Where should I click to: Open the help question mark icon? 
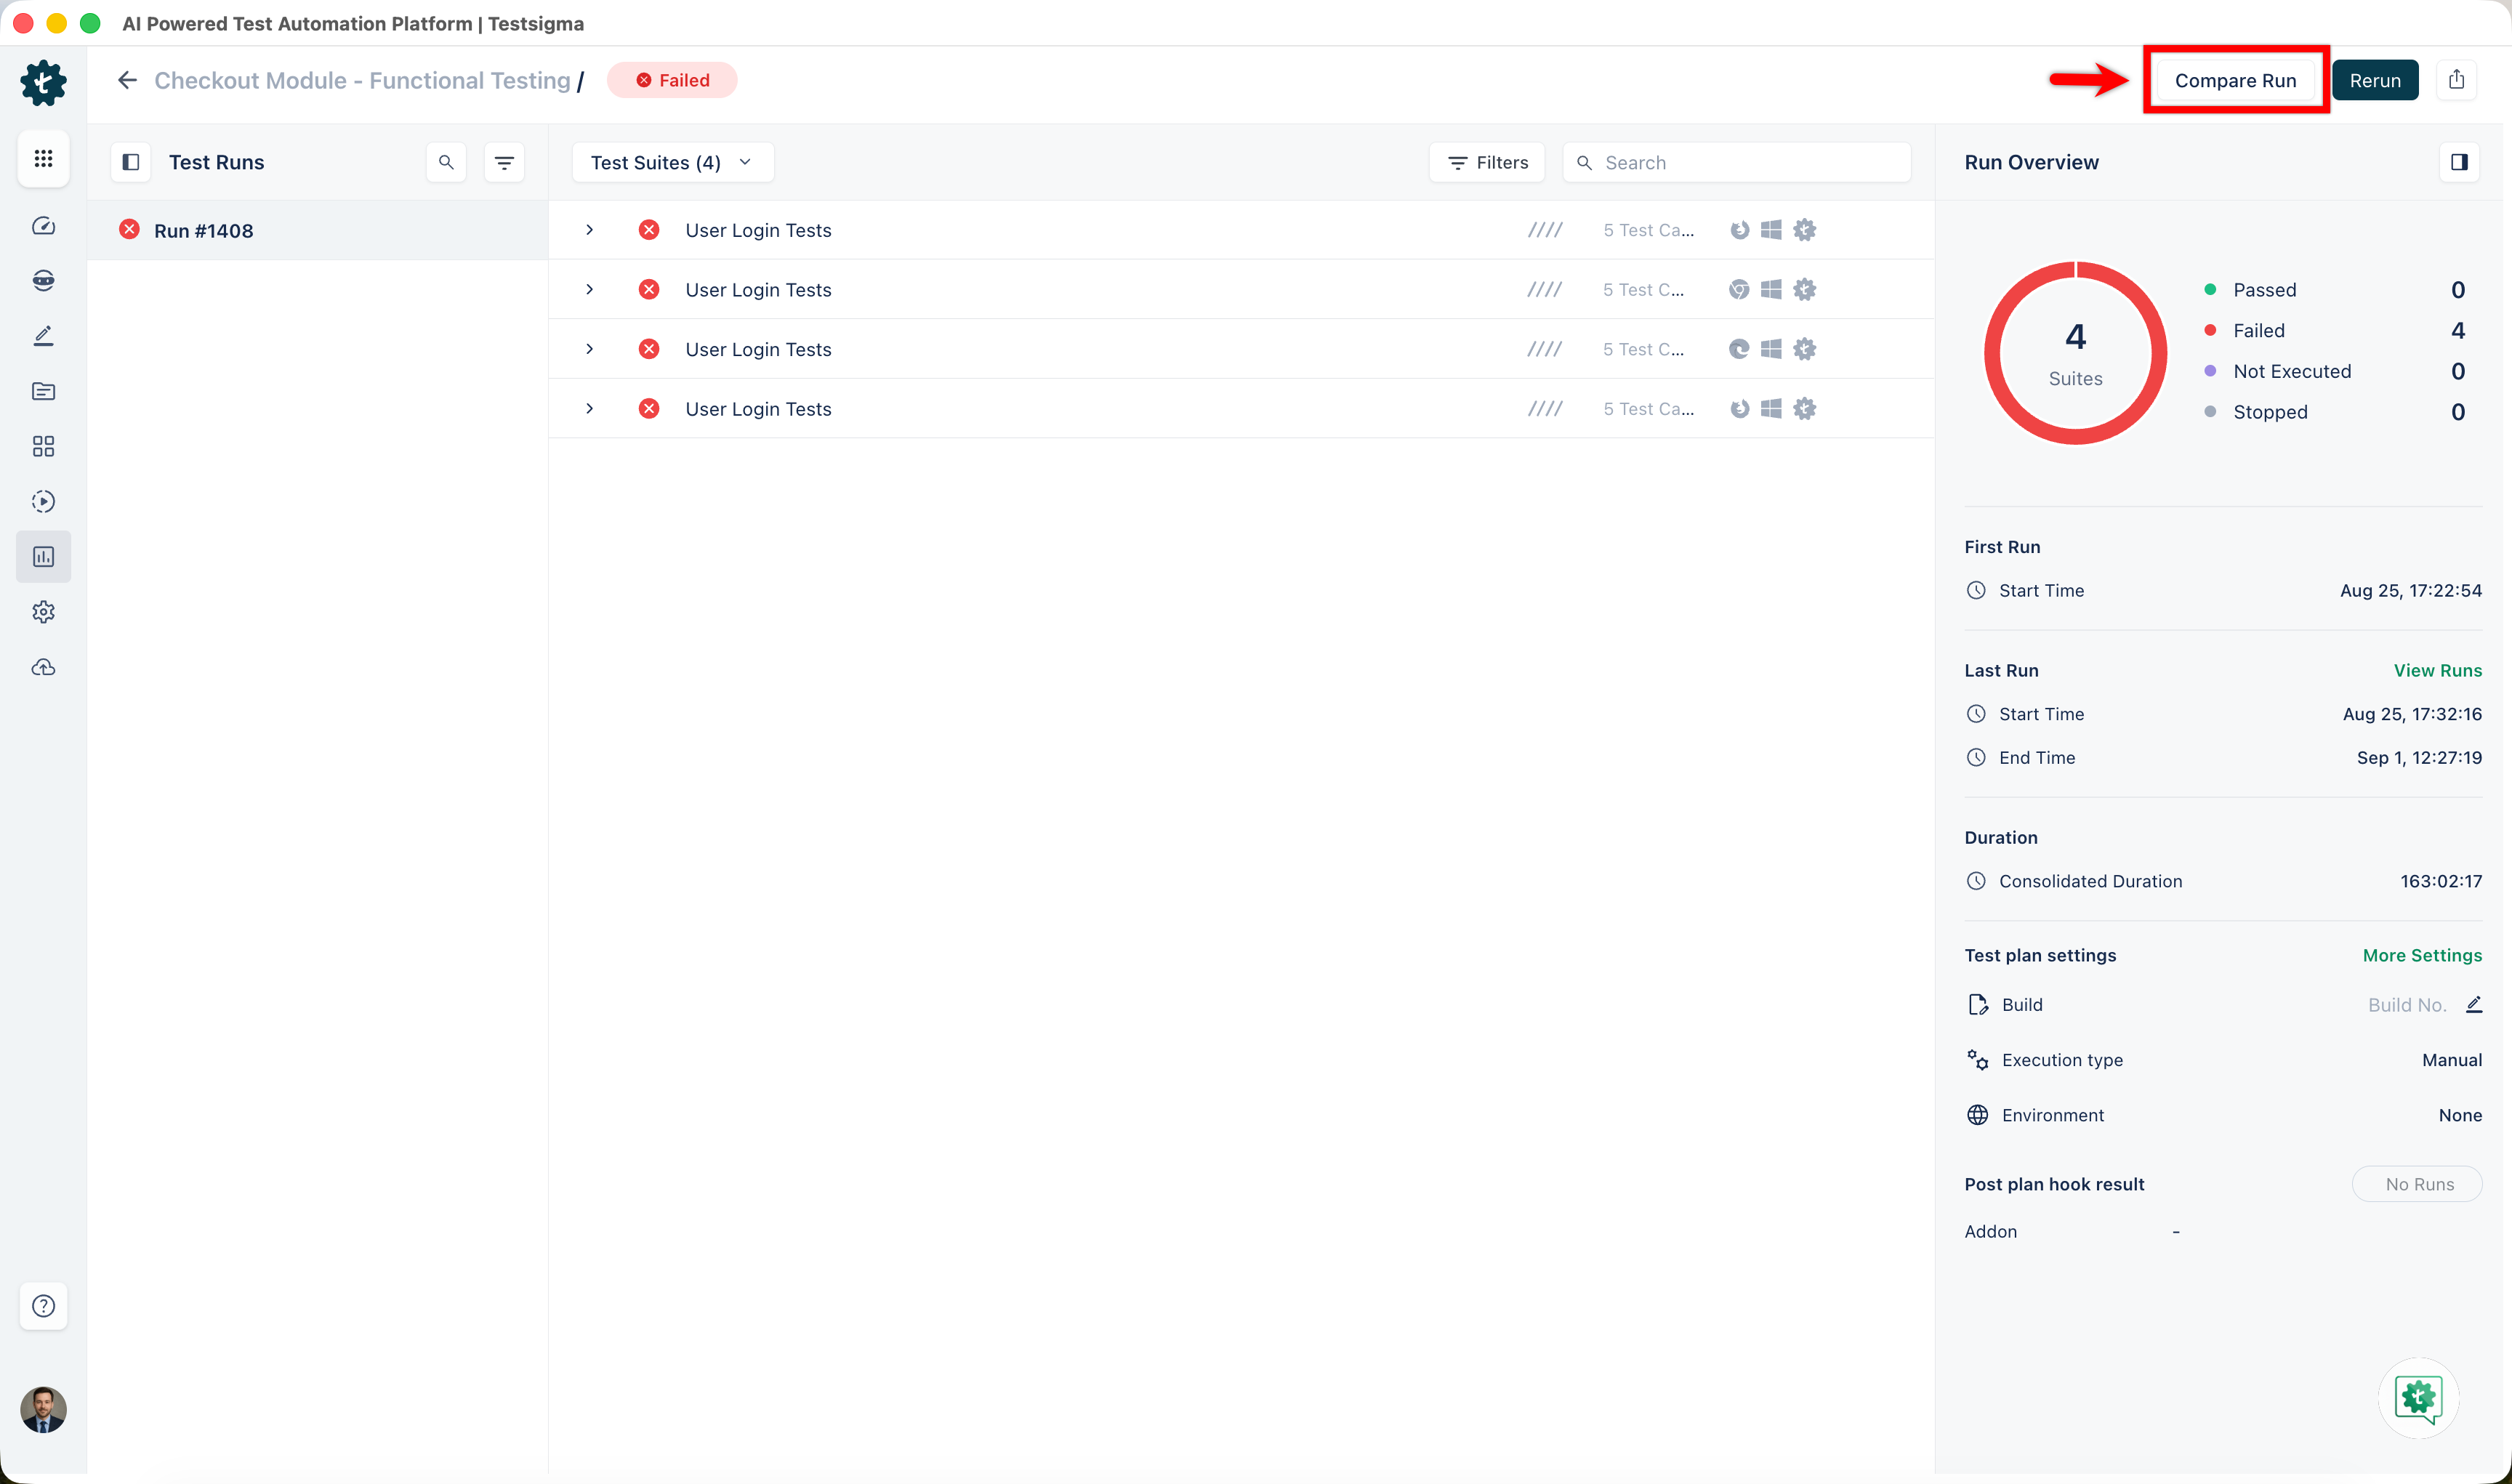pos(43,1305)
